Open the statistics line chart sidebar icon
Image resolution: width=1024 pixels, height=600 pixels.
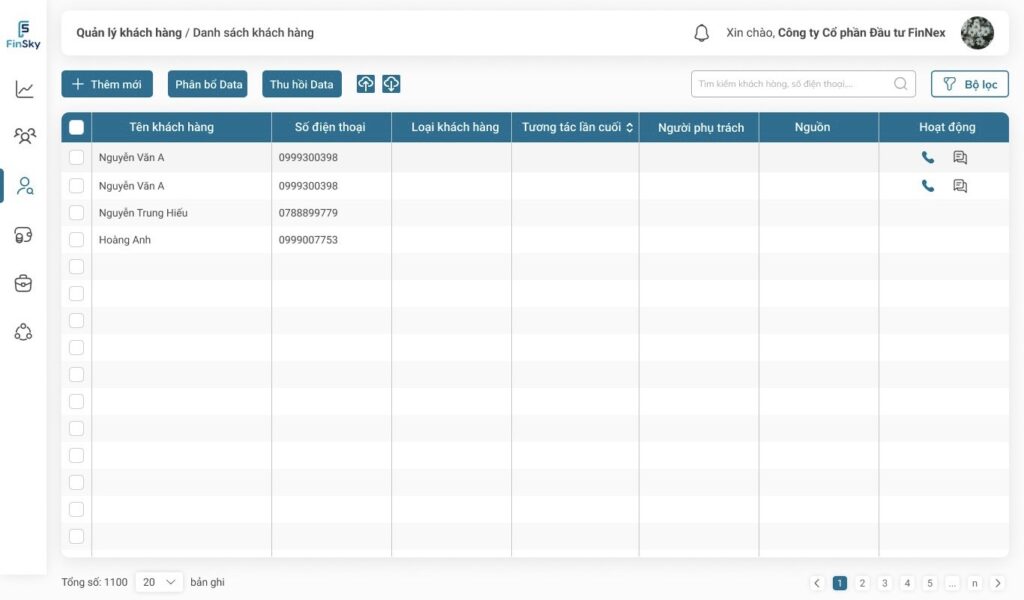point(24,89)
